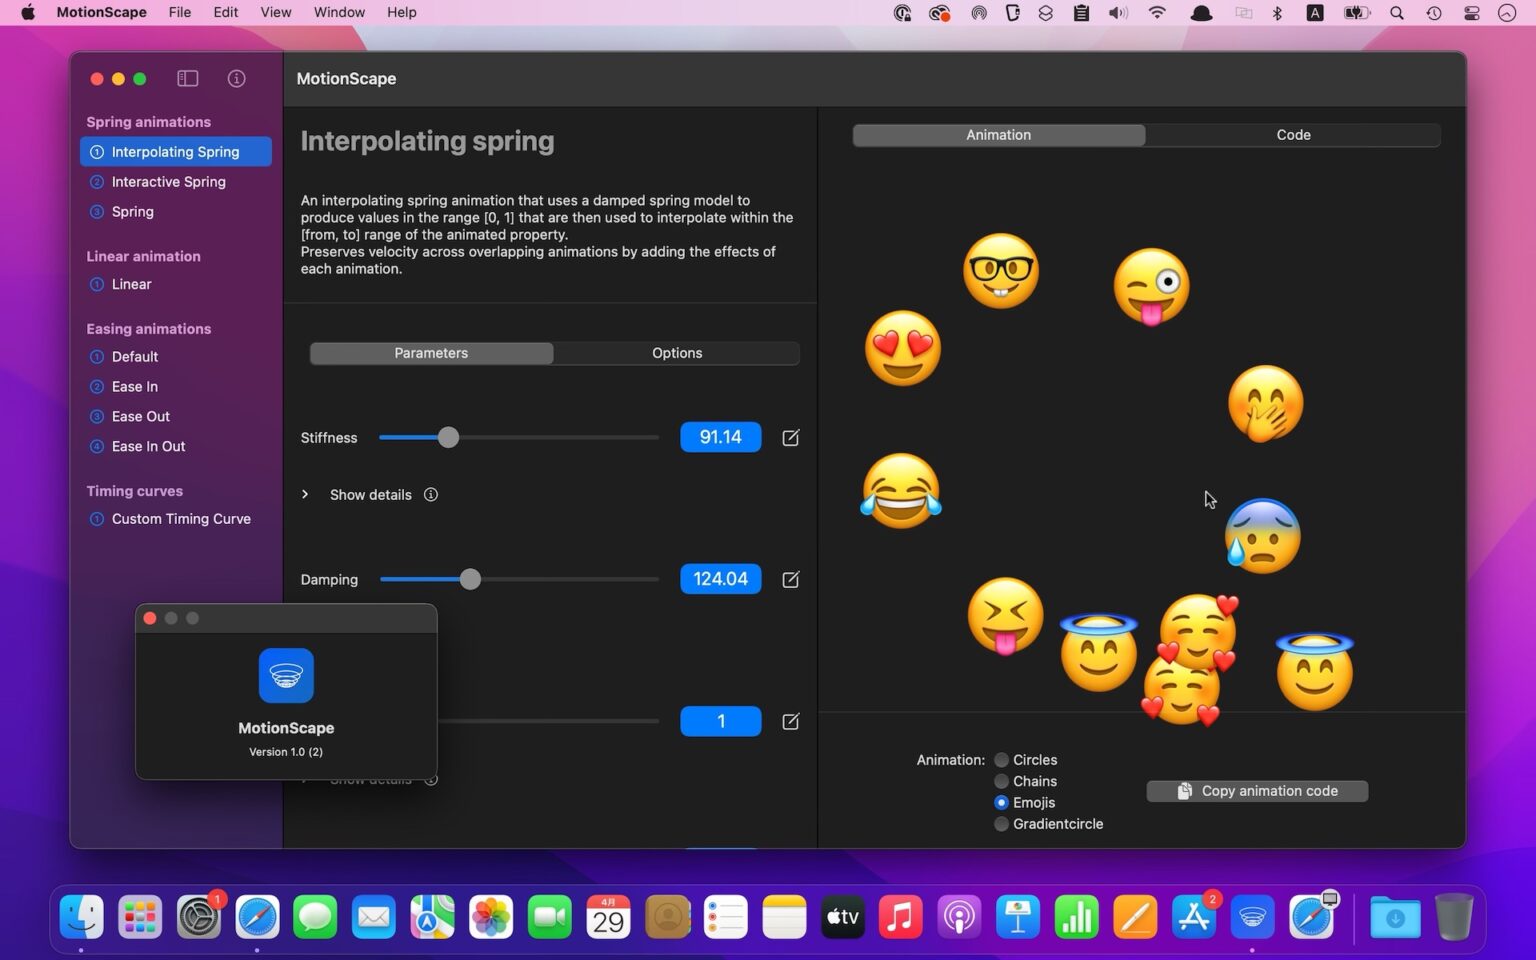Click the nerd-face glasses emoji
The width and height of the screenshot is (1536, 960).
coord(1000,271)
